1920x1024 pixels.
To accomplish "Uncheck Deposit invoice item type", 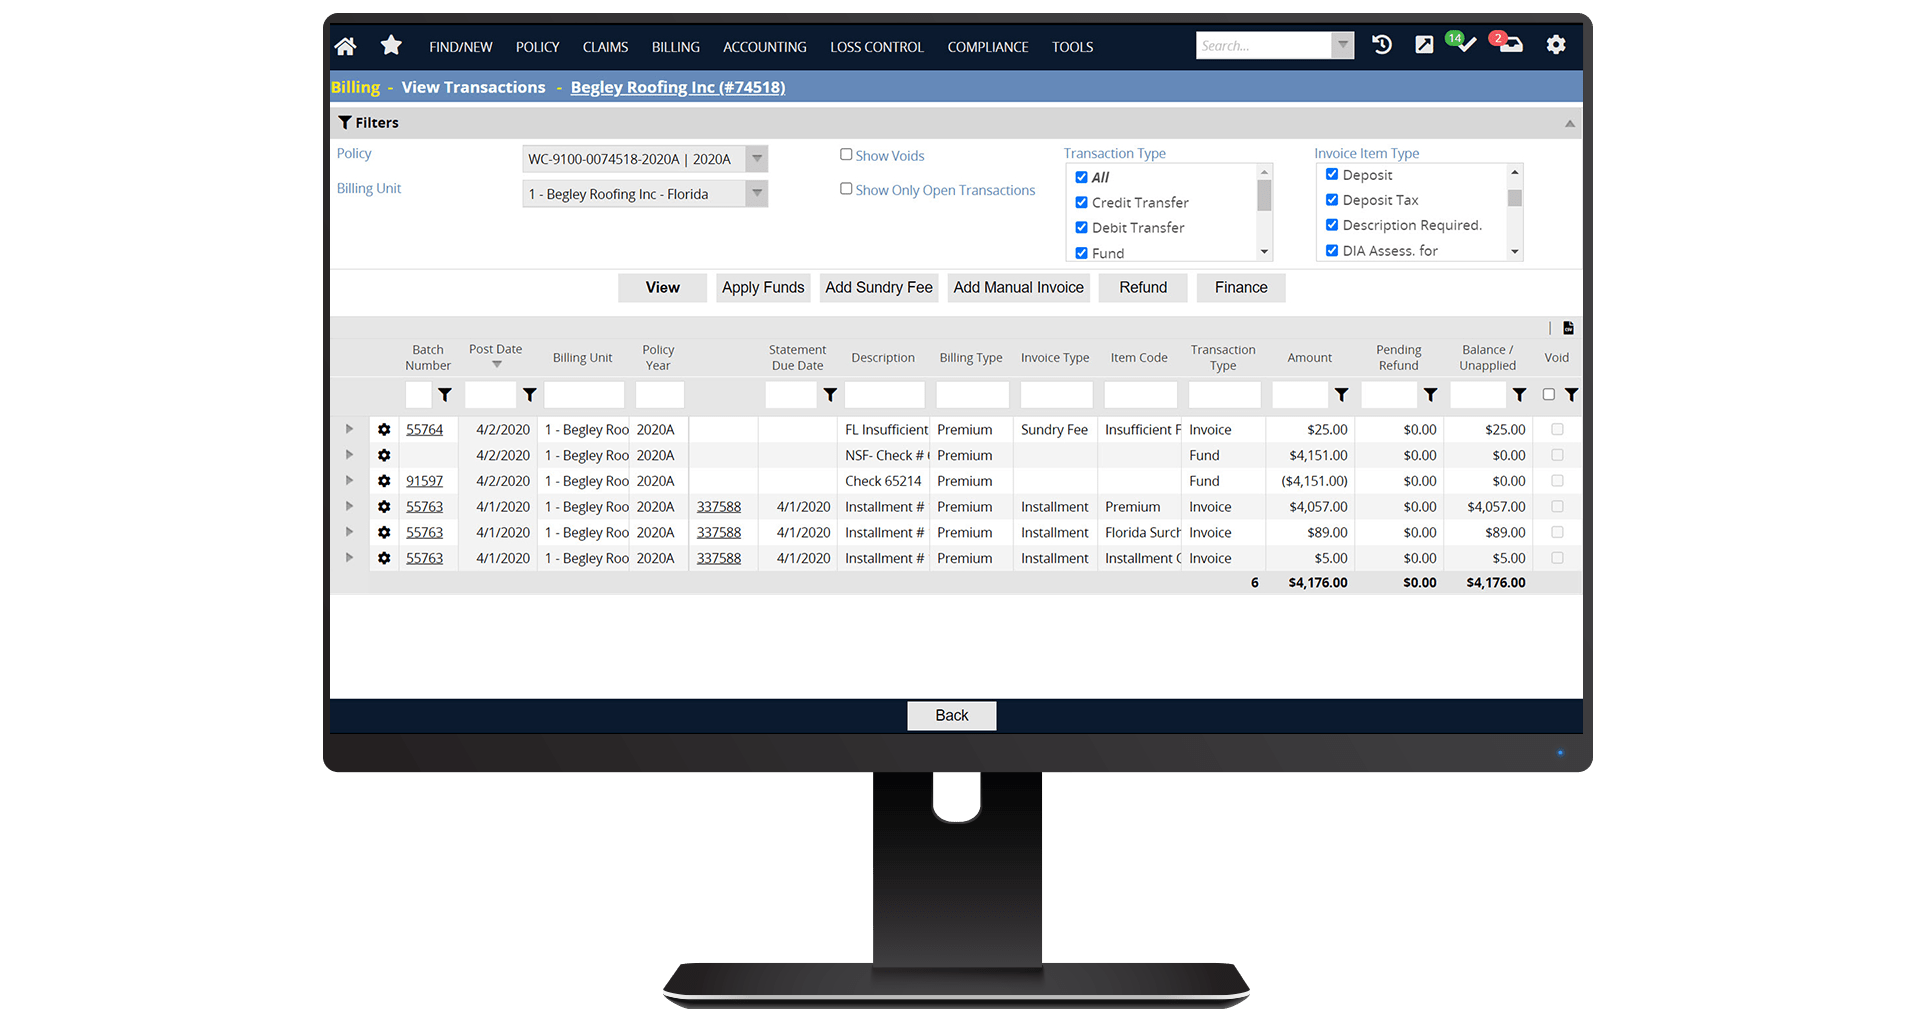I will (x=1332, y=174).
